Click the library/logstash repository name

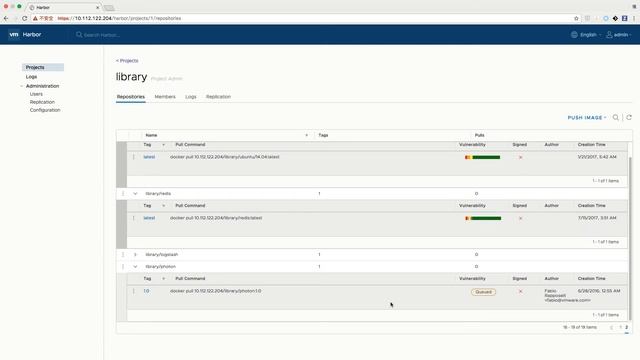[x=162, y=254]
